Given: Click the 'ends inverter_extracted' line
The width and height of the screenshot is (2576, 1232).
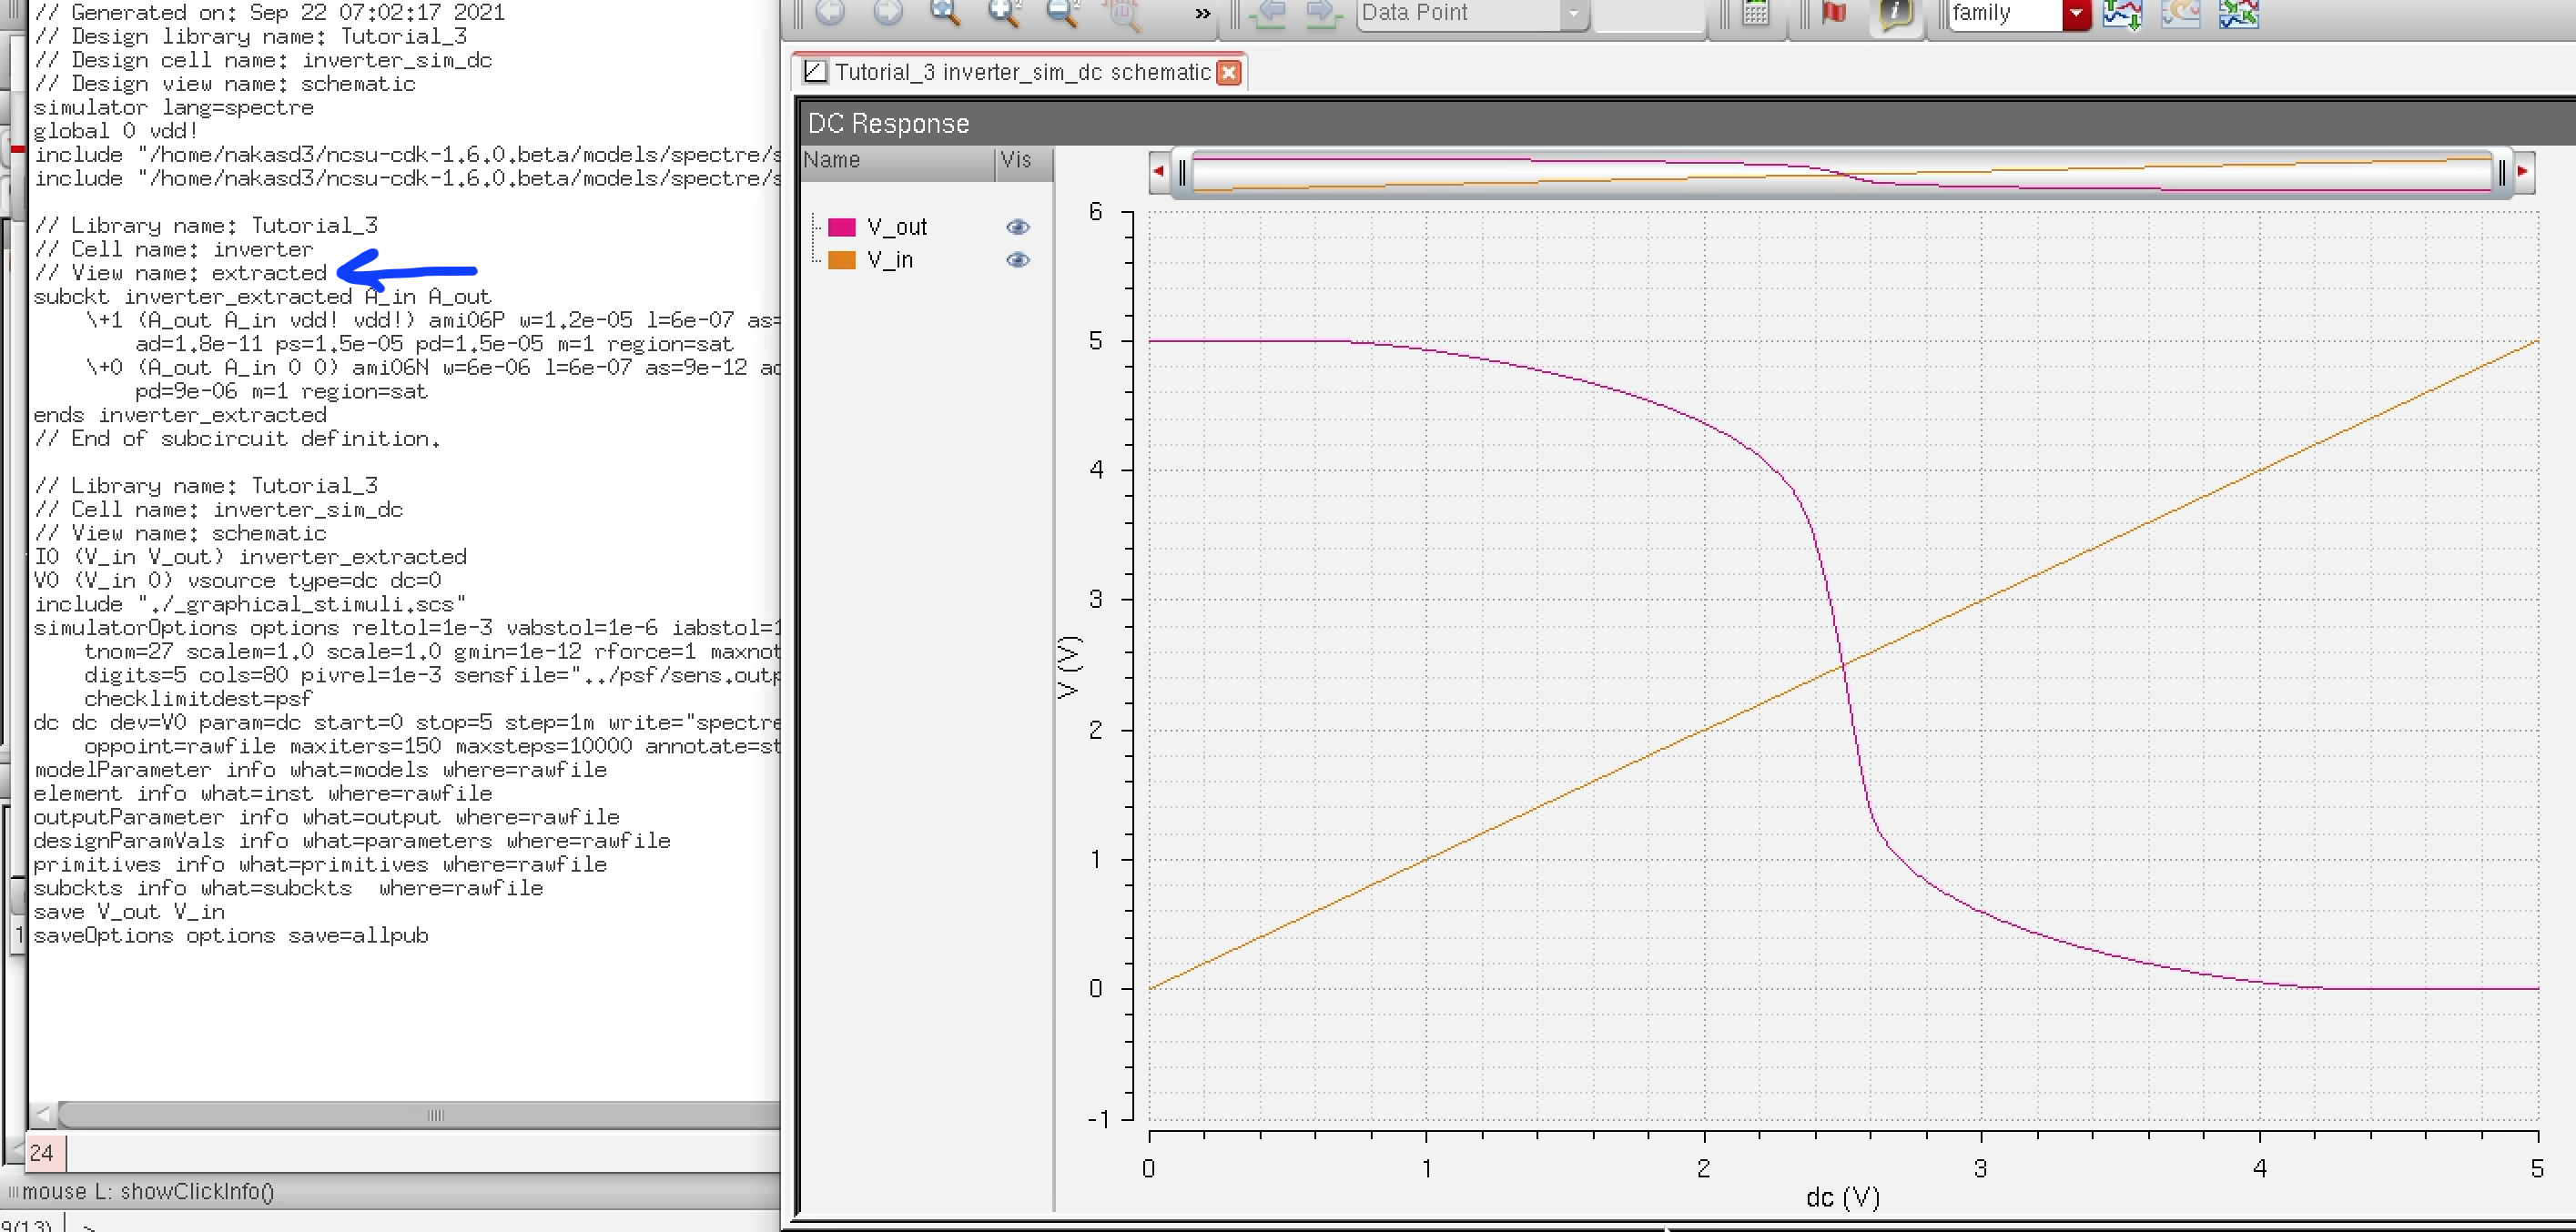Looking at the screenshot, I should [180, 415].
